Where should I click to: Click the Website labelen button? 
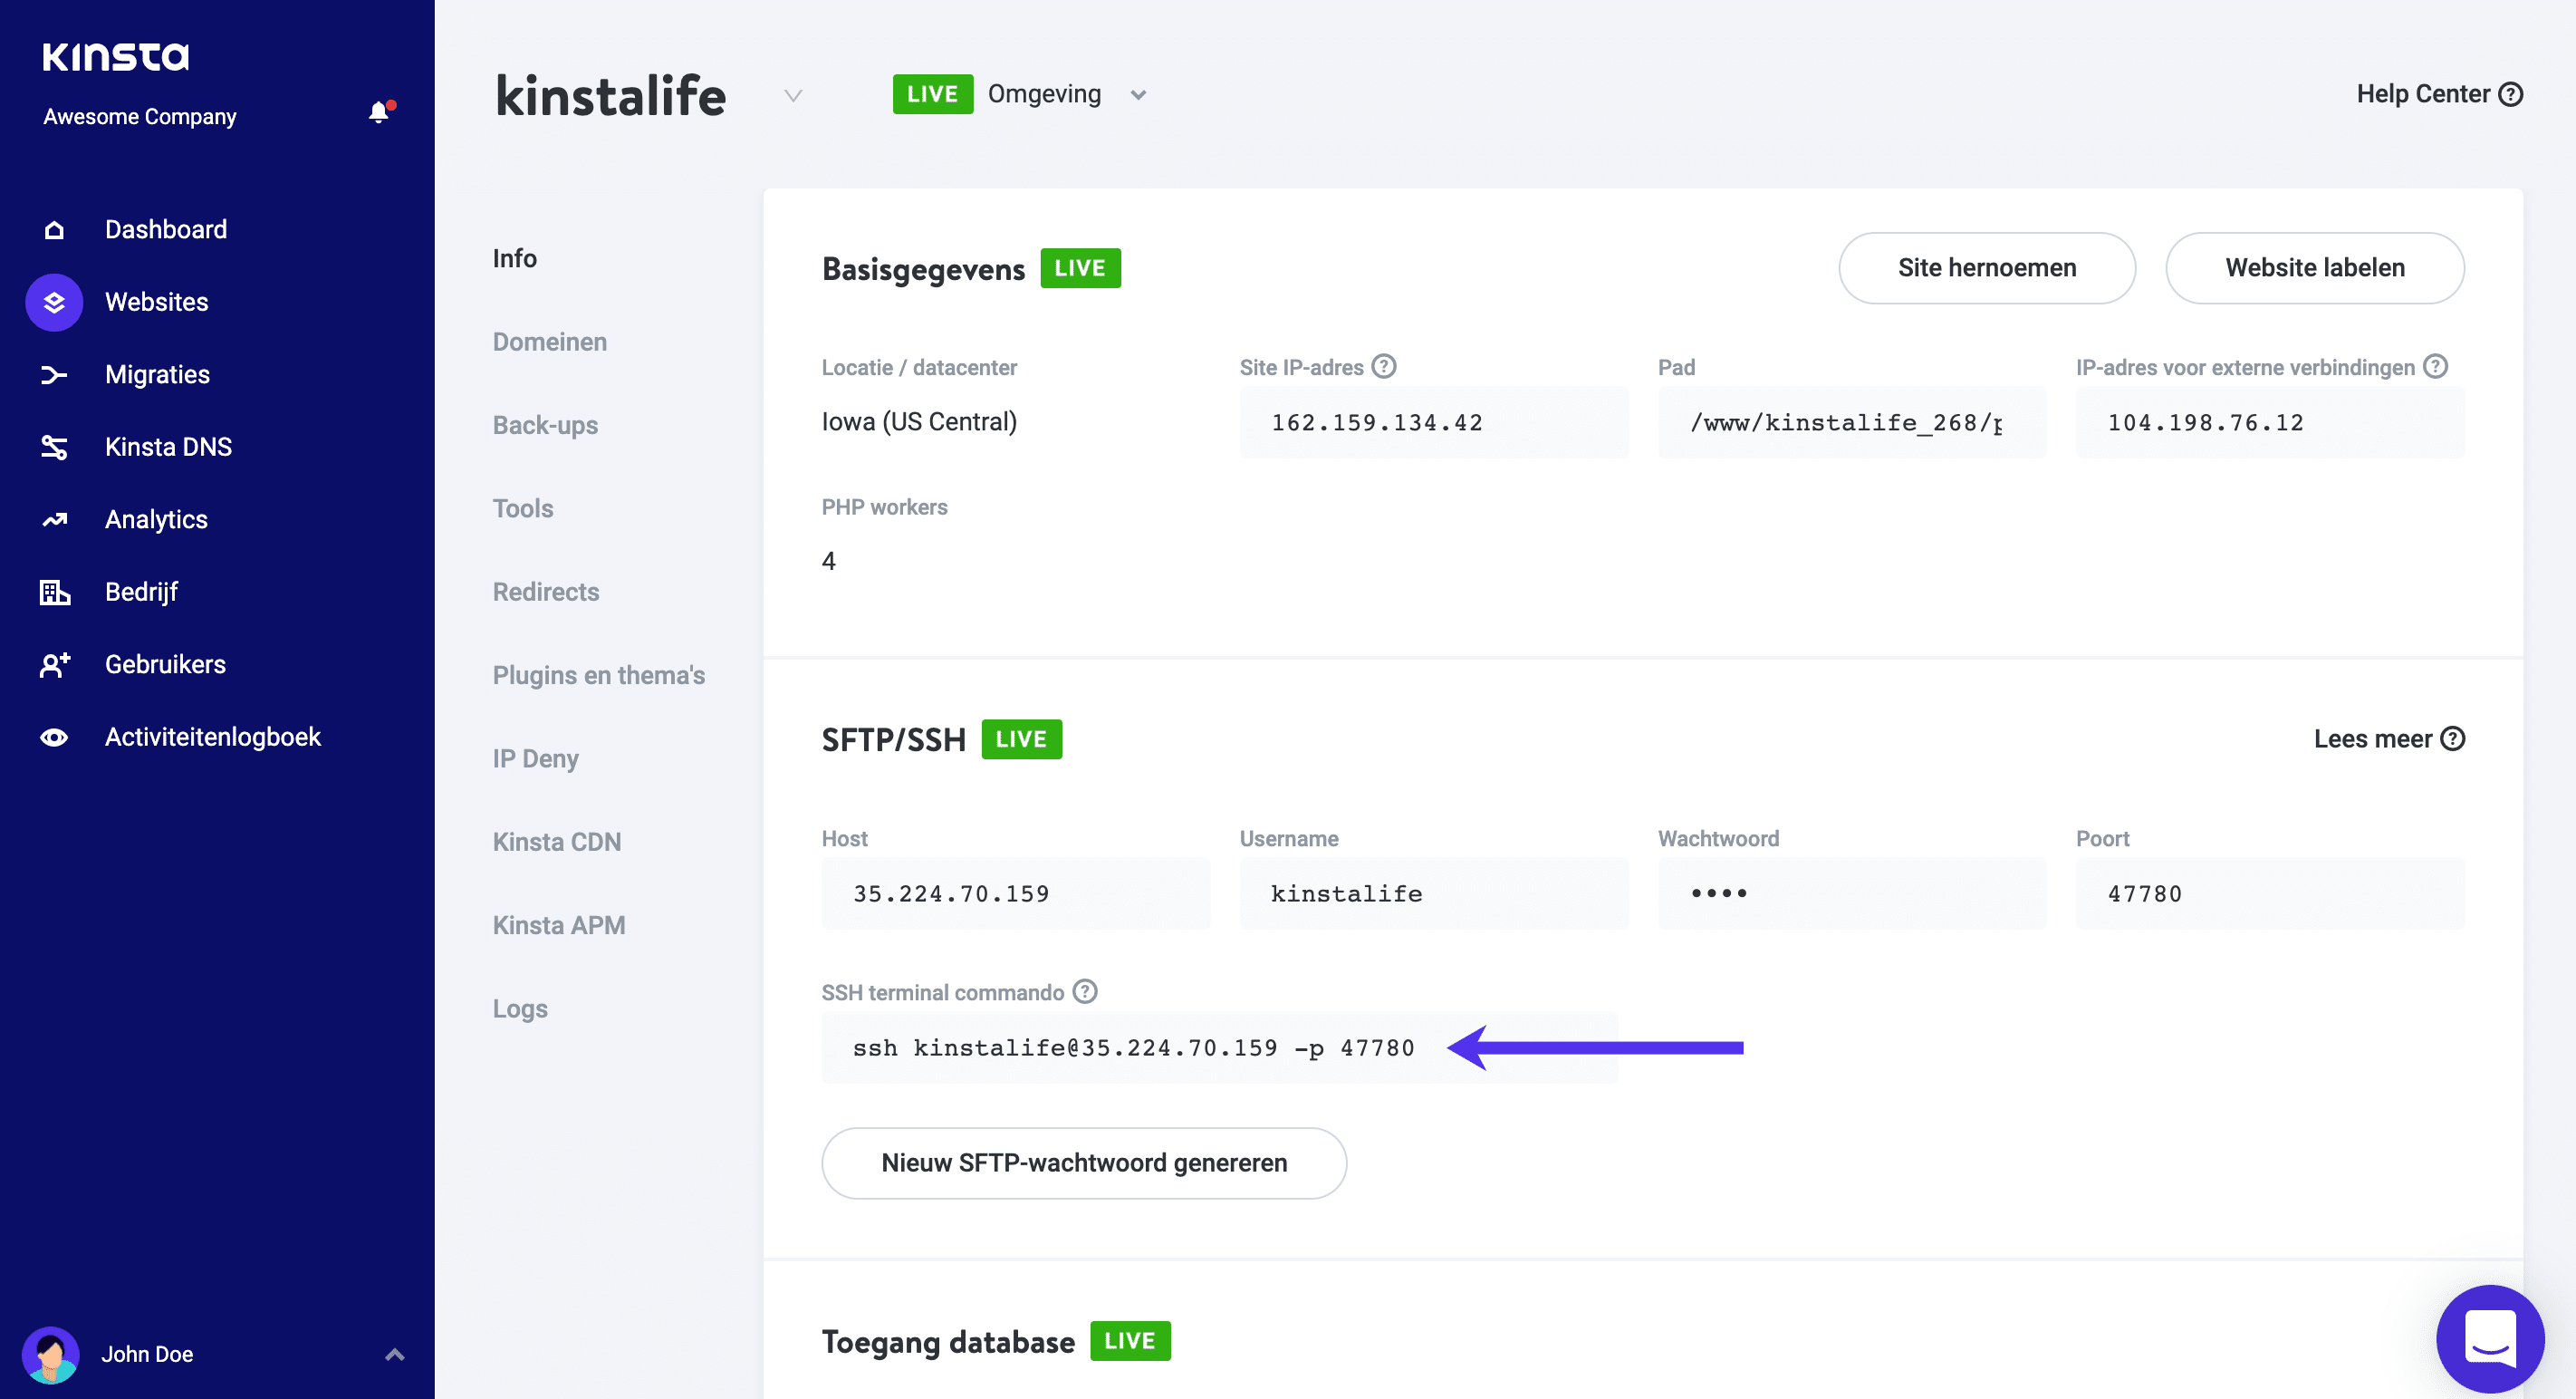click(x=2315, y=268)
